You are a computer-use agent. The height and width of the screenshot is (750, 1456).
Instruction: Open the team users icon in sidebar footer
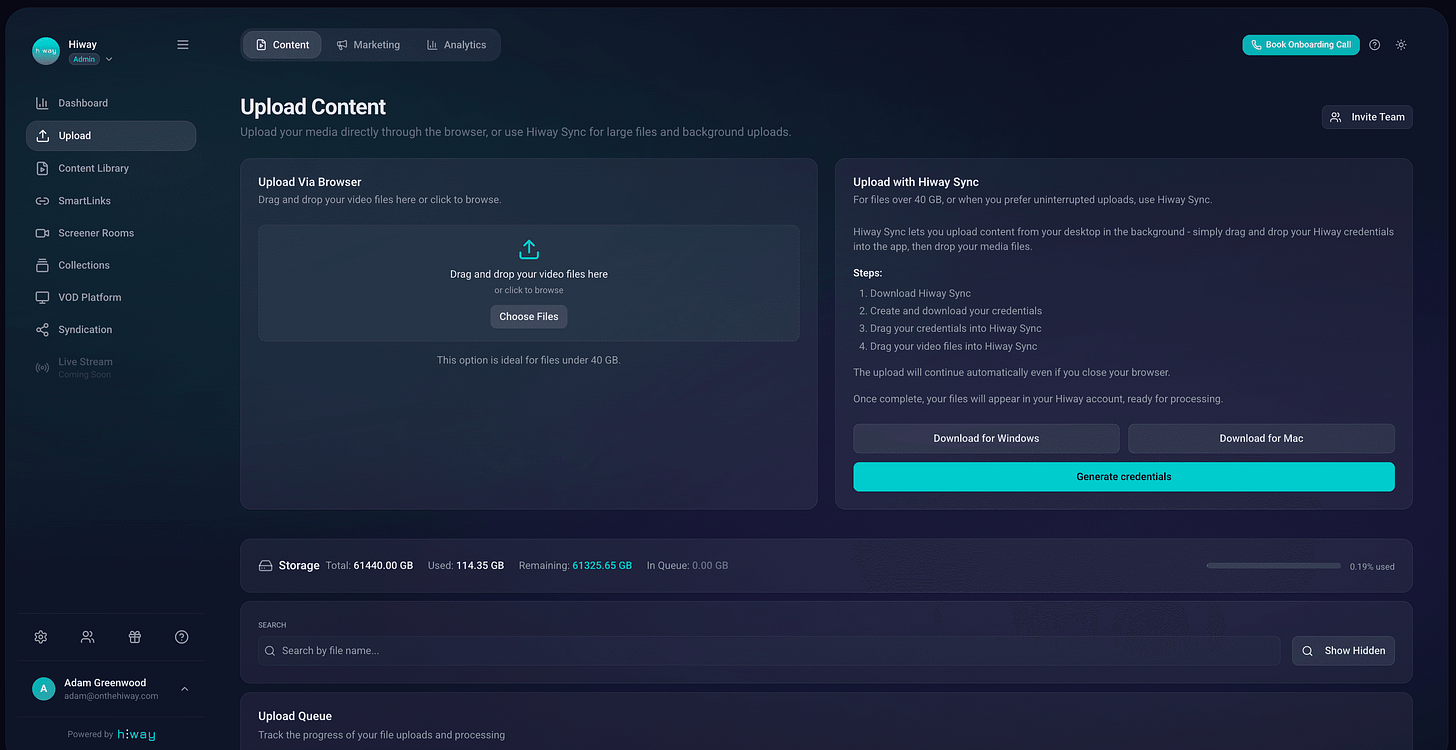pos(88,637)
